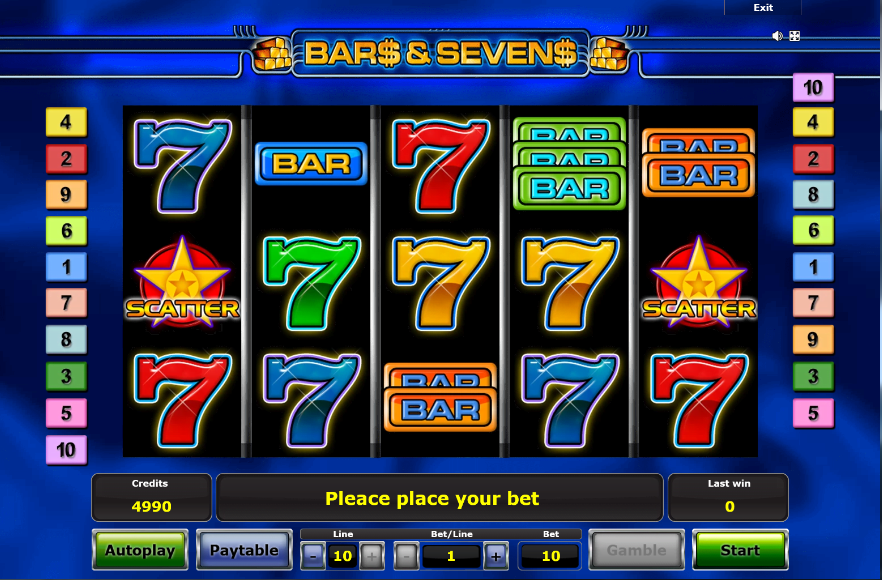Click left payline 9 orange marker

pyautogui.click(x=66, y=194)
